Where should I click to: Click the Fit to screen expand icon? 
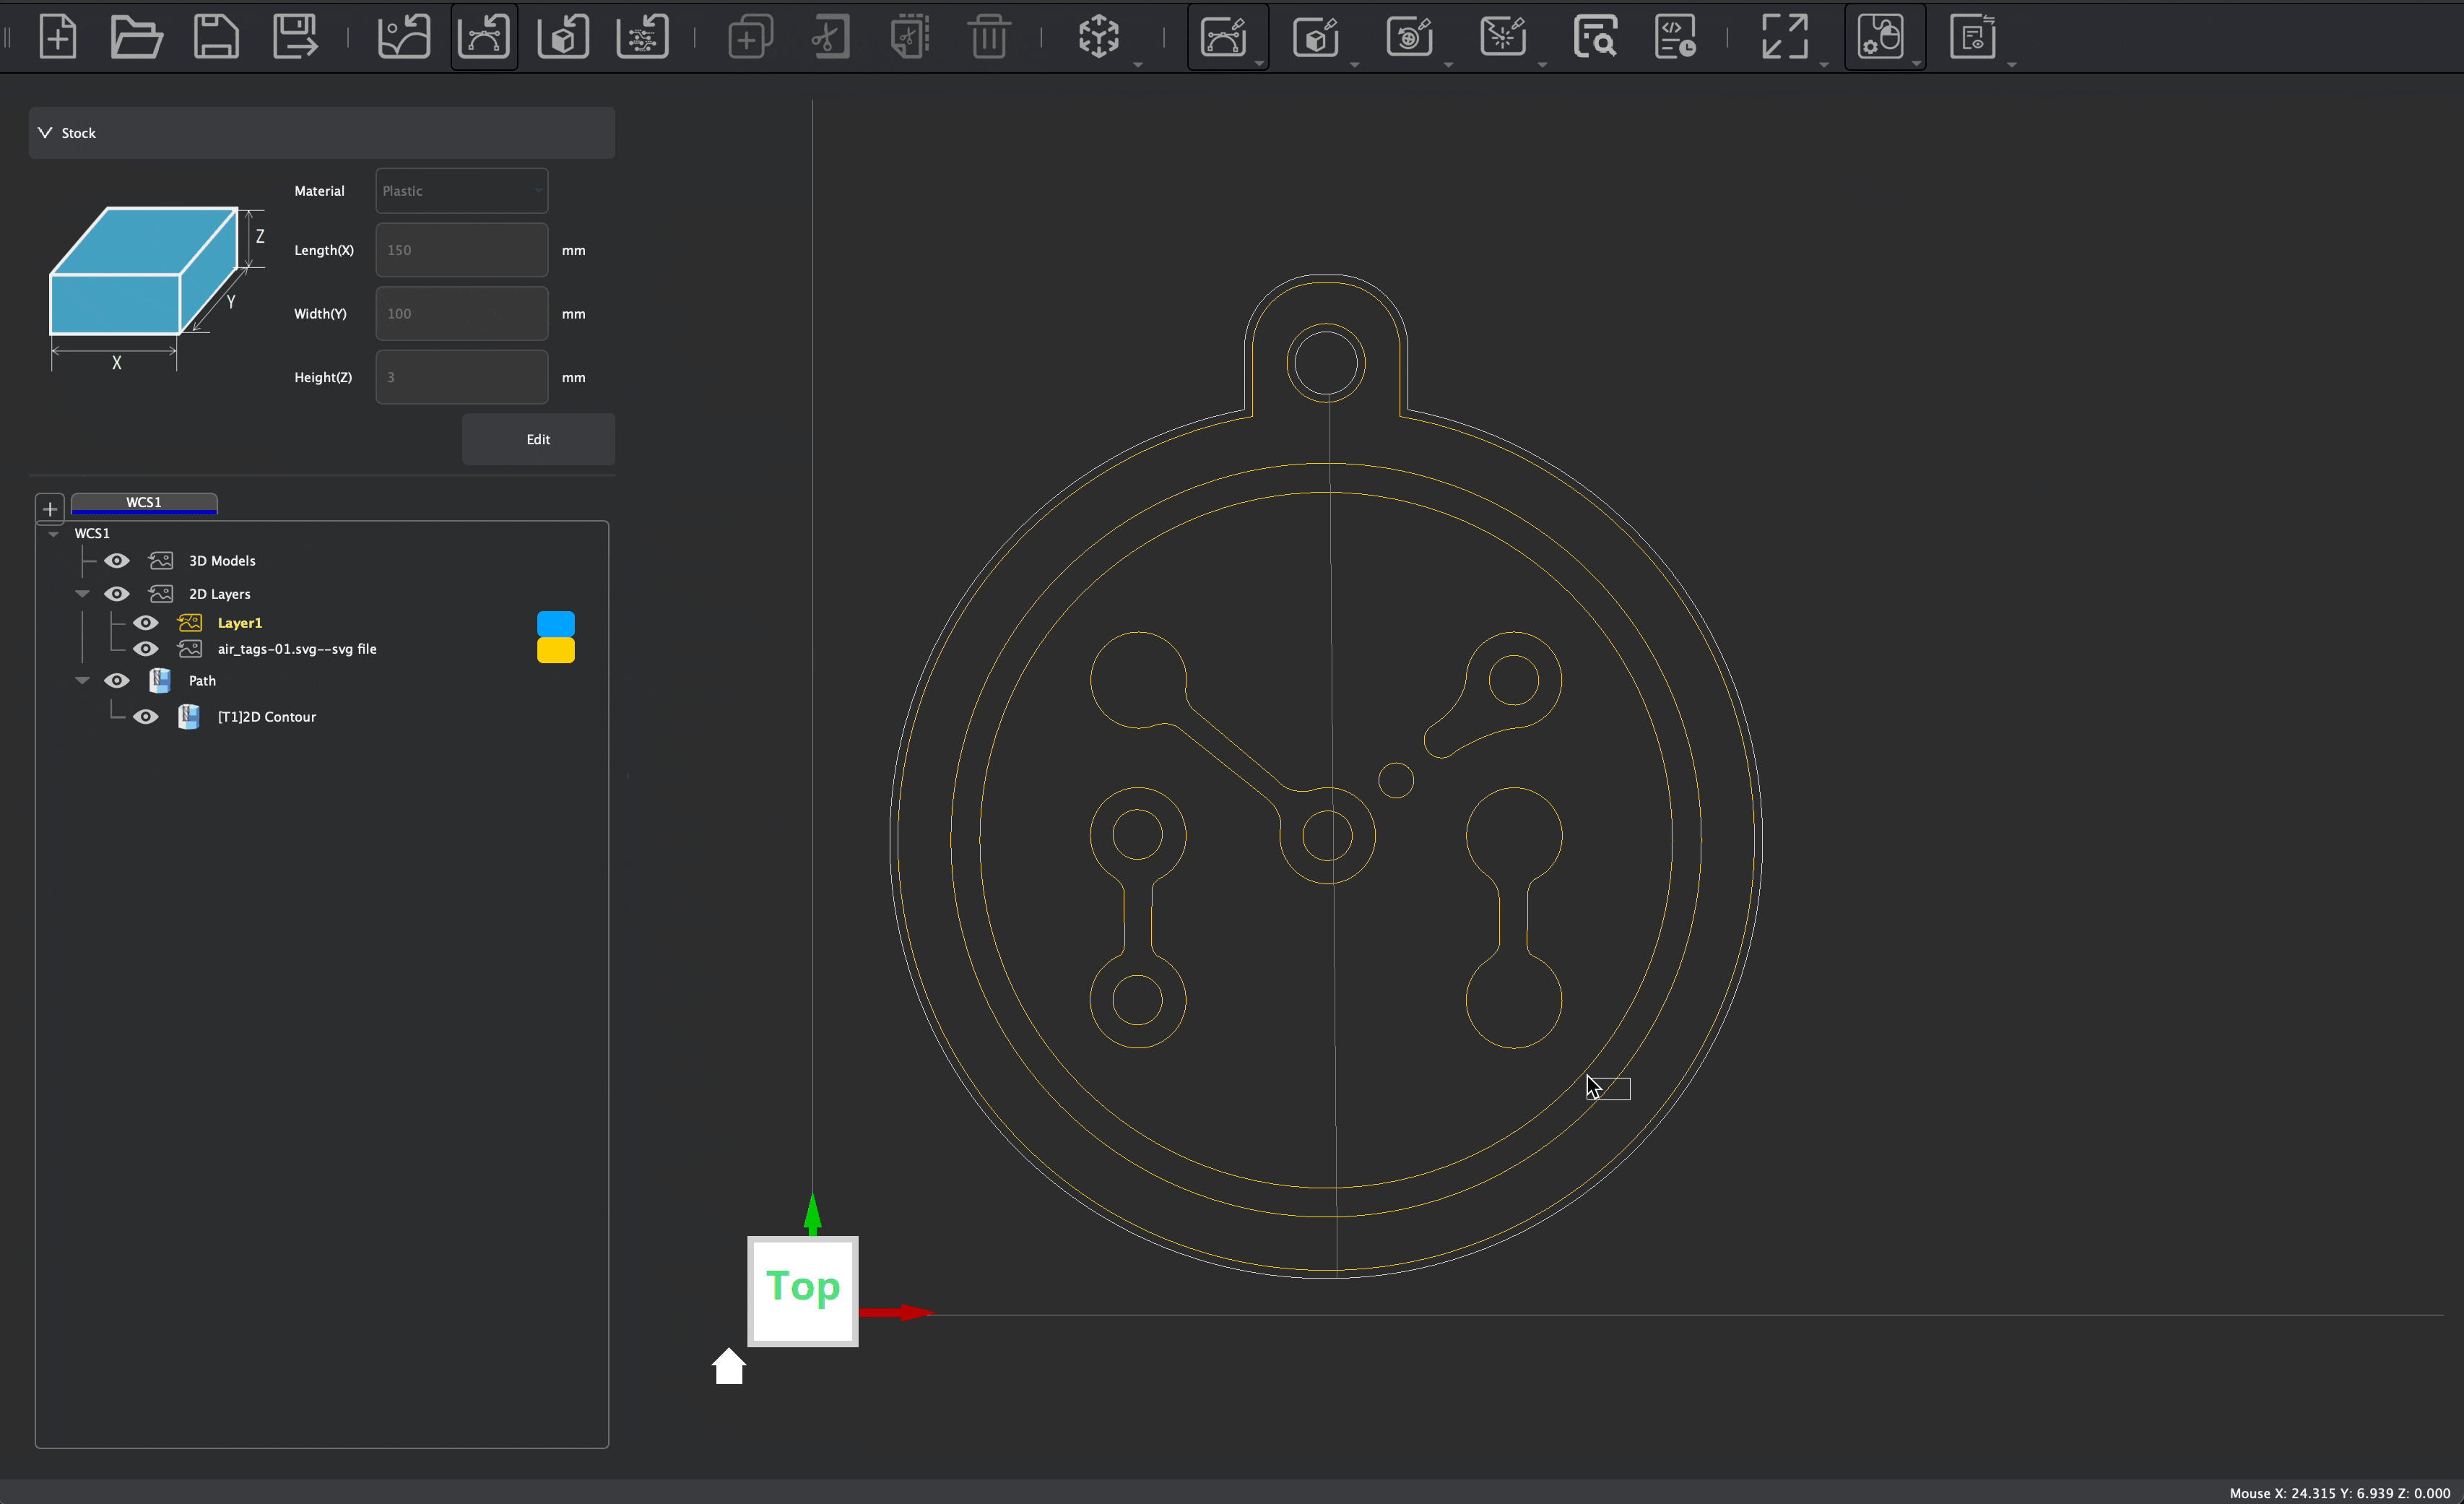pyautogui.click(x=1784, y=37)
